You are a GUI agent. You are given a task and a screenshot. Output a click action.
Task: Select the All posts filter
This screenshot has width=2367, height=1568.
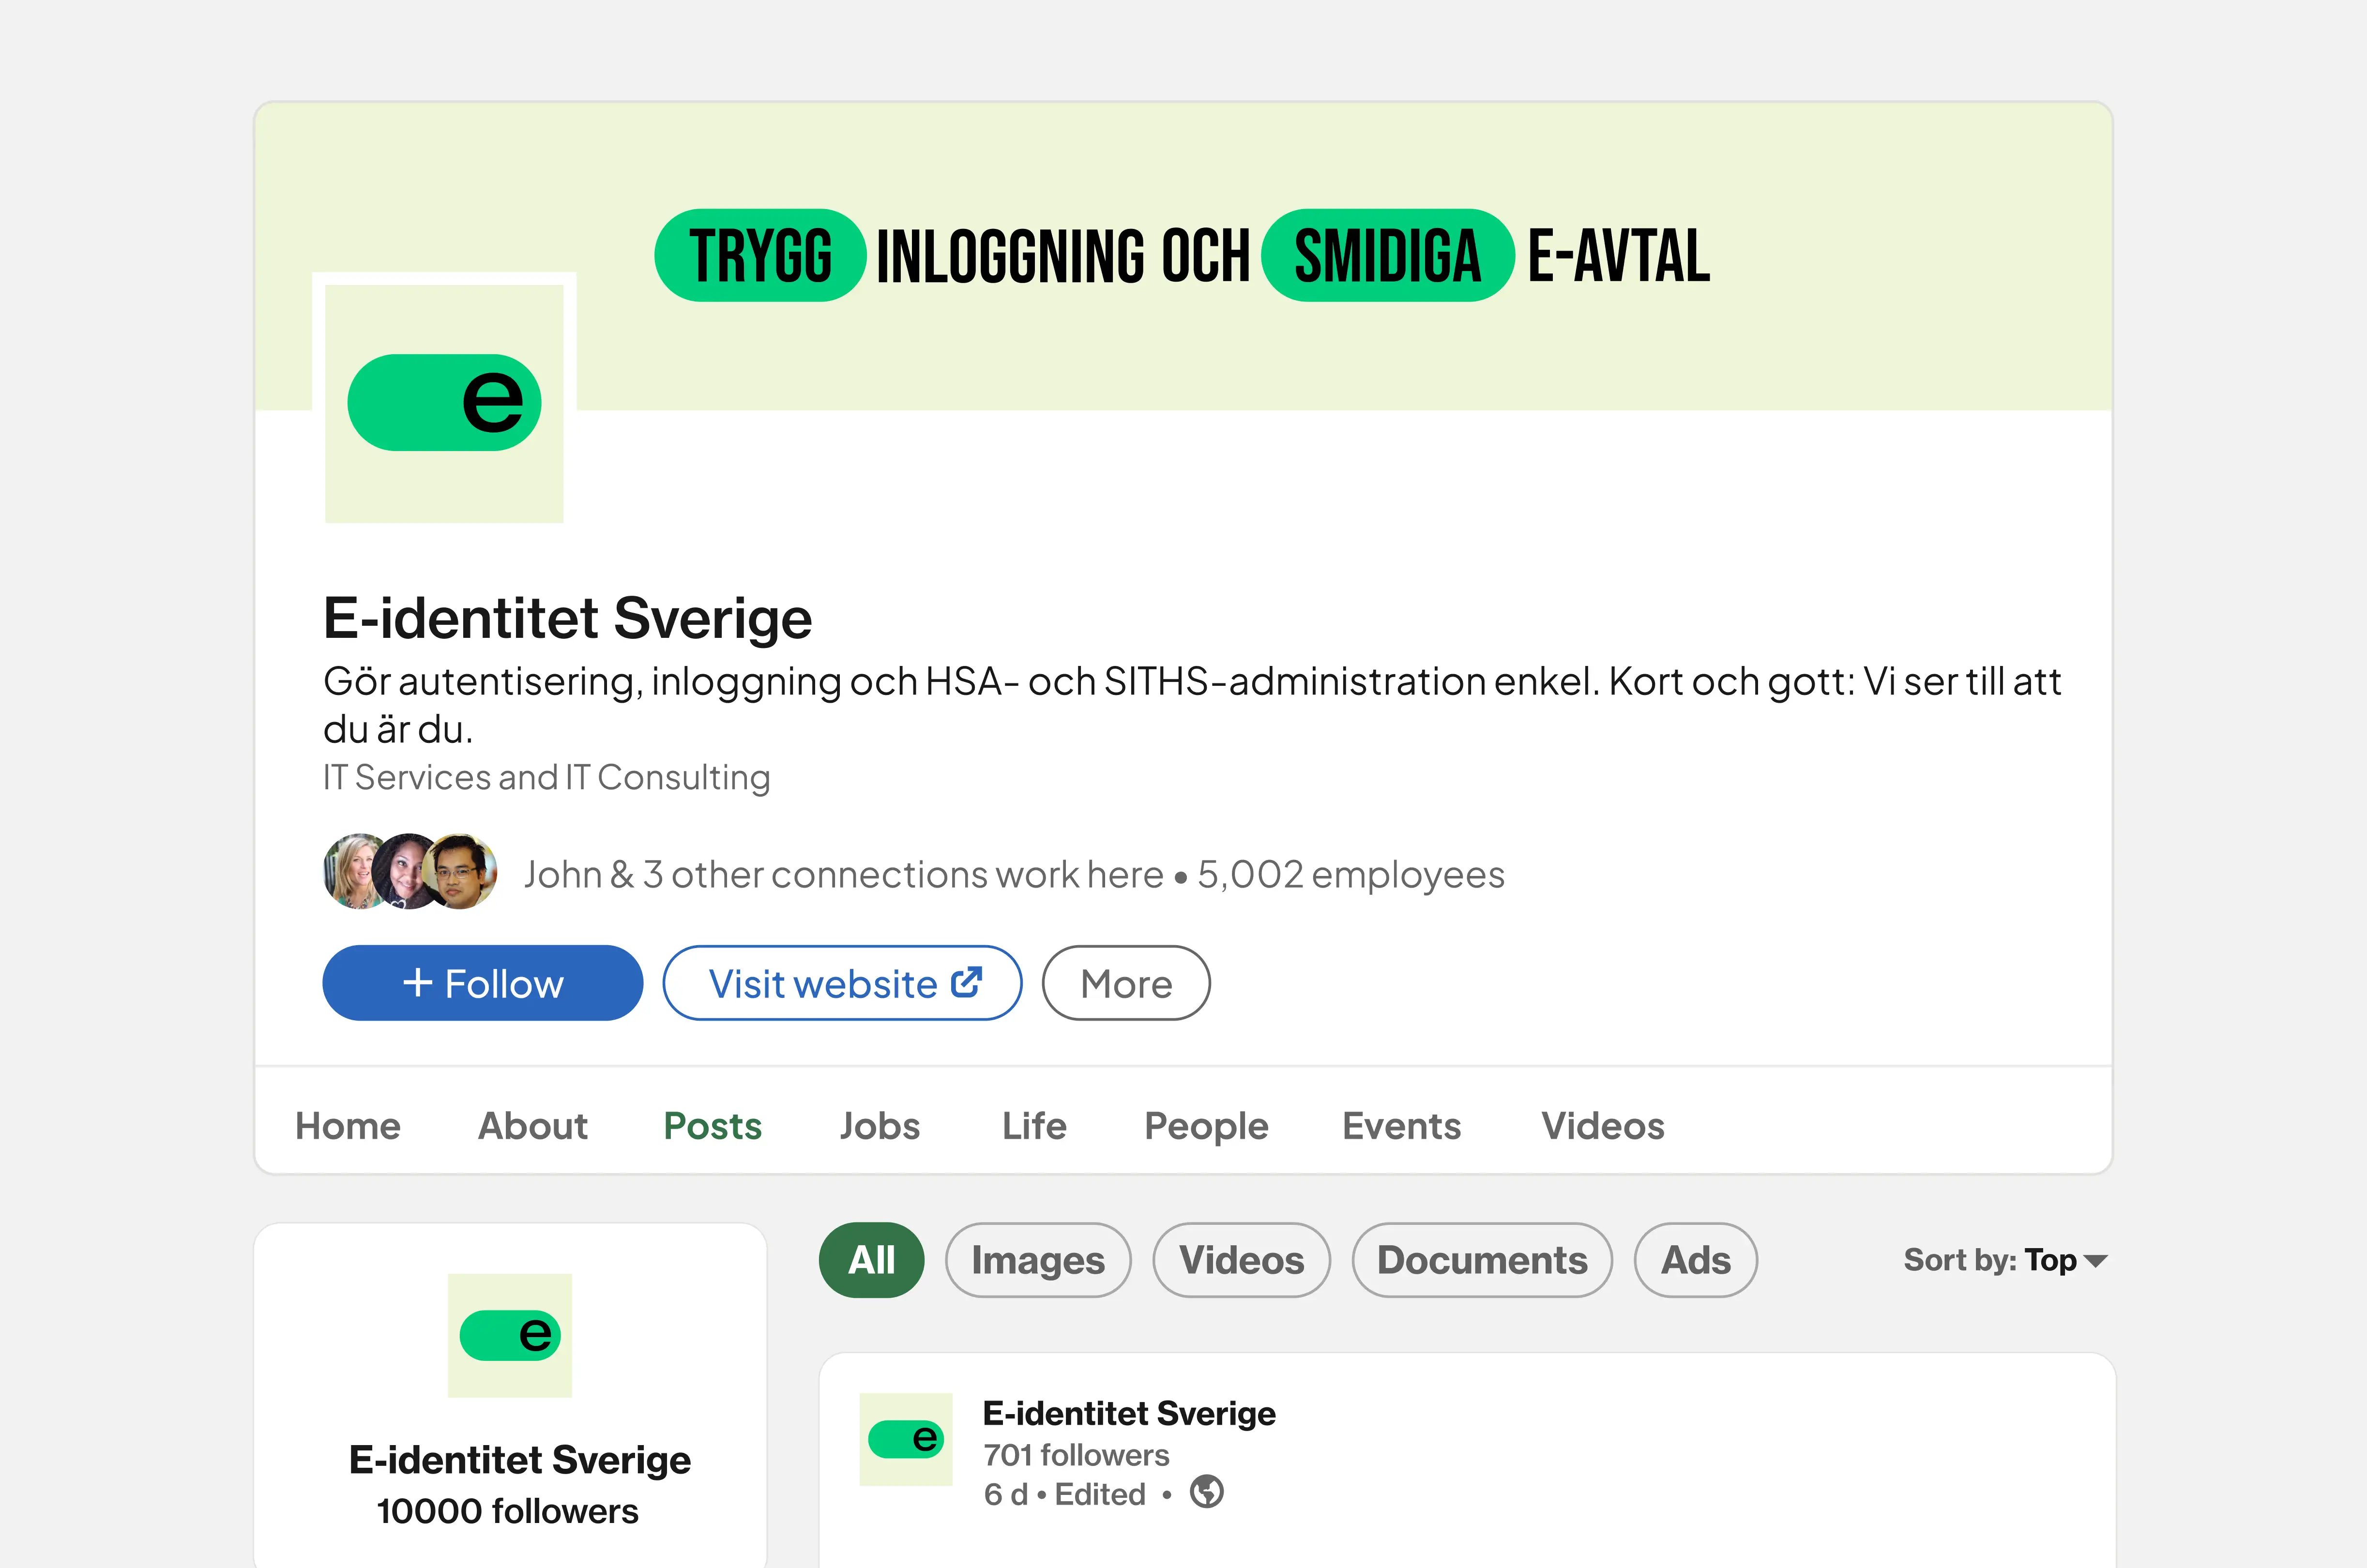(x=871, y=1260)
